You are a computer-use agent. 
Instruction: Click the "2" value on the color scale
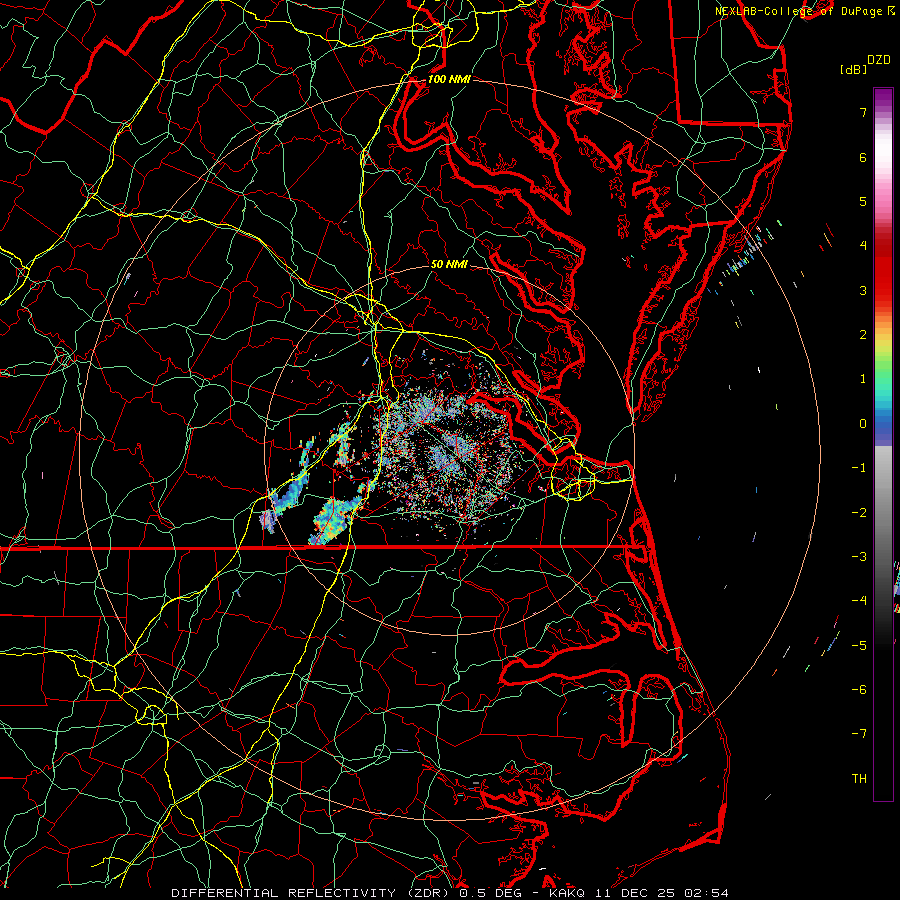tap(863, 335)
